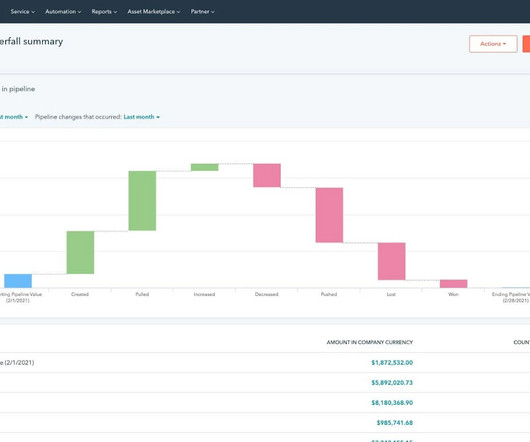The height and width of the screenshot is (442, 530).
Task: Open the Service menu
Action: coord(23,11)
